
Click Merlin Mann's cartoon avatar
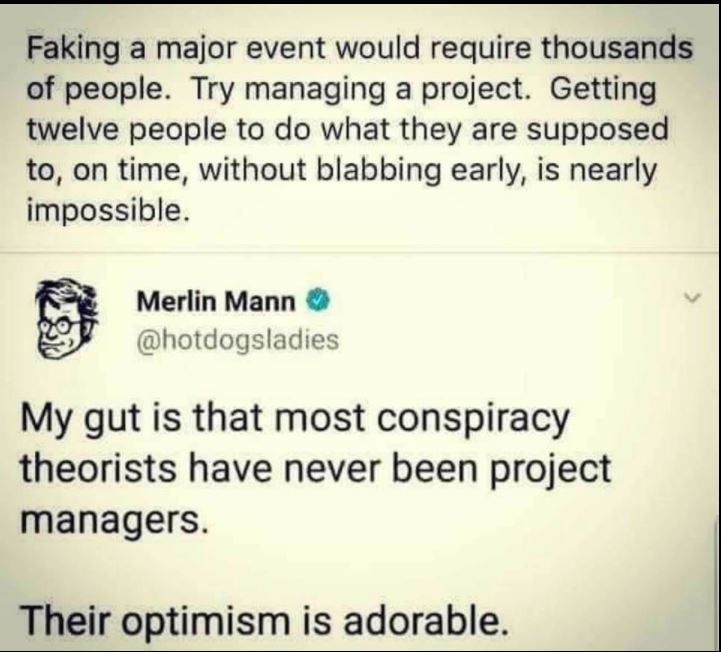[64, 316]
